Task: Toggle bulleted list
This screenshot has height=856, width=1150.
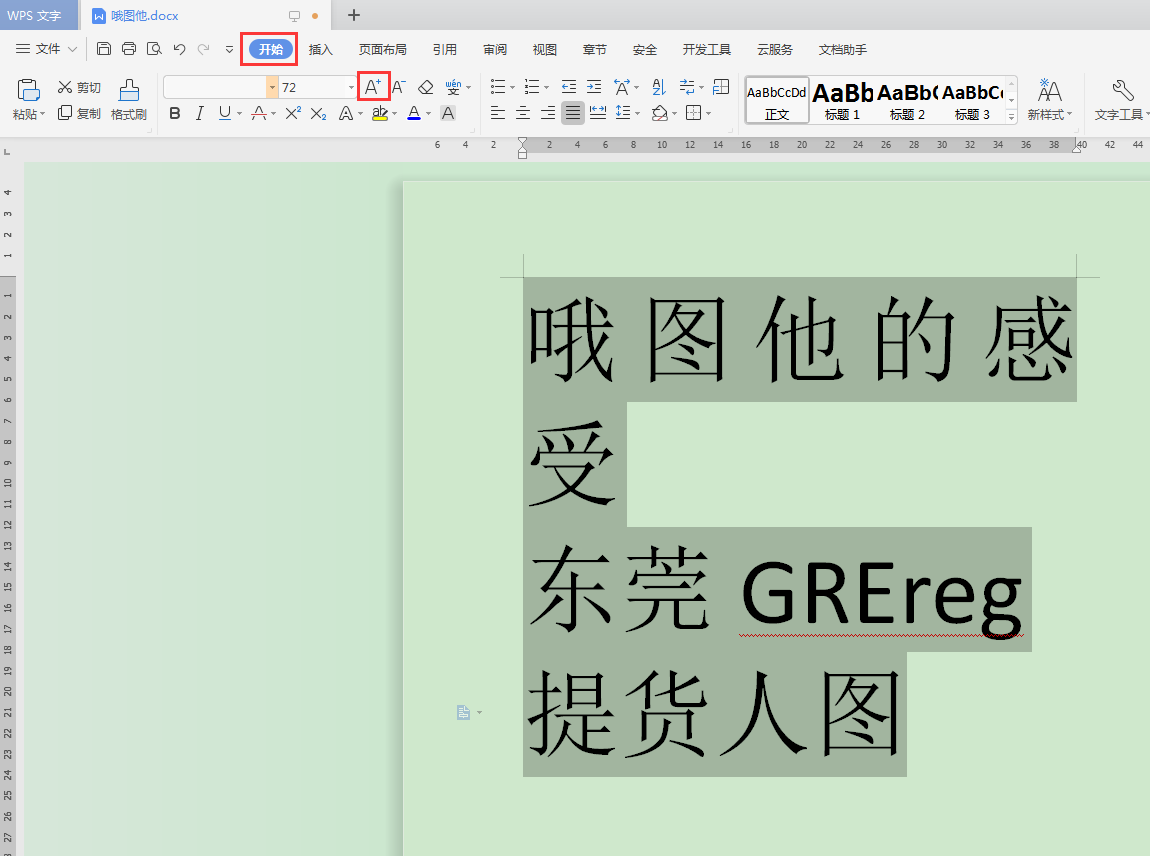Action: [x=498, y=87]
